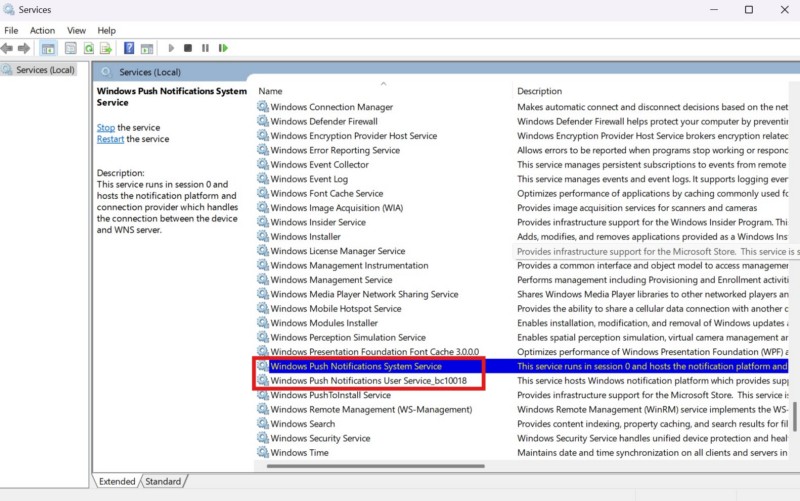Image resolution: width=800 pixels, height=501 pixels.
Task: Sort services by the Name column header
Action: (x=380, y=91)
